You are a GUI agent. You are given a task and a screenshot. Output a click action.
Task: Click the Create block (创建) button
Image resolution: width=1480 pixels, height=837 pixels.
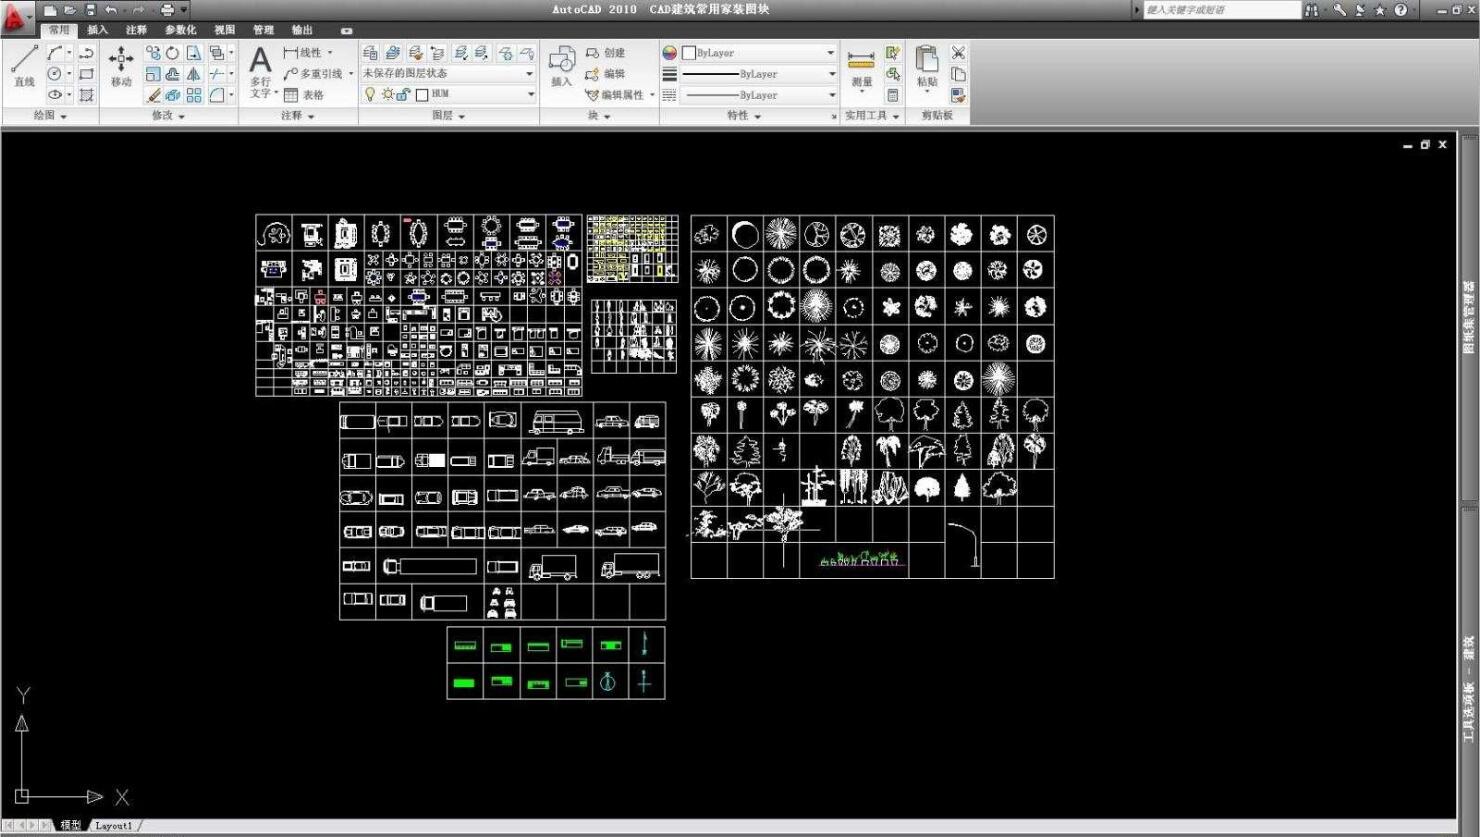click(x=605, y=53)
